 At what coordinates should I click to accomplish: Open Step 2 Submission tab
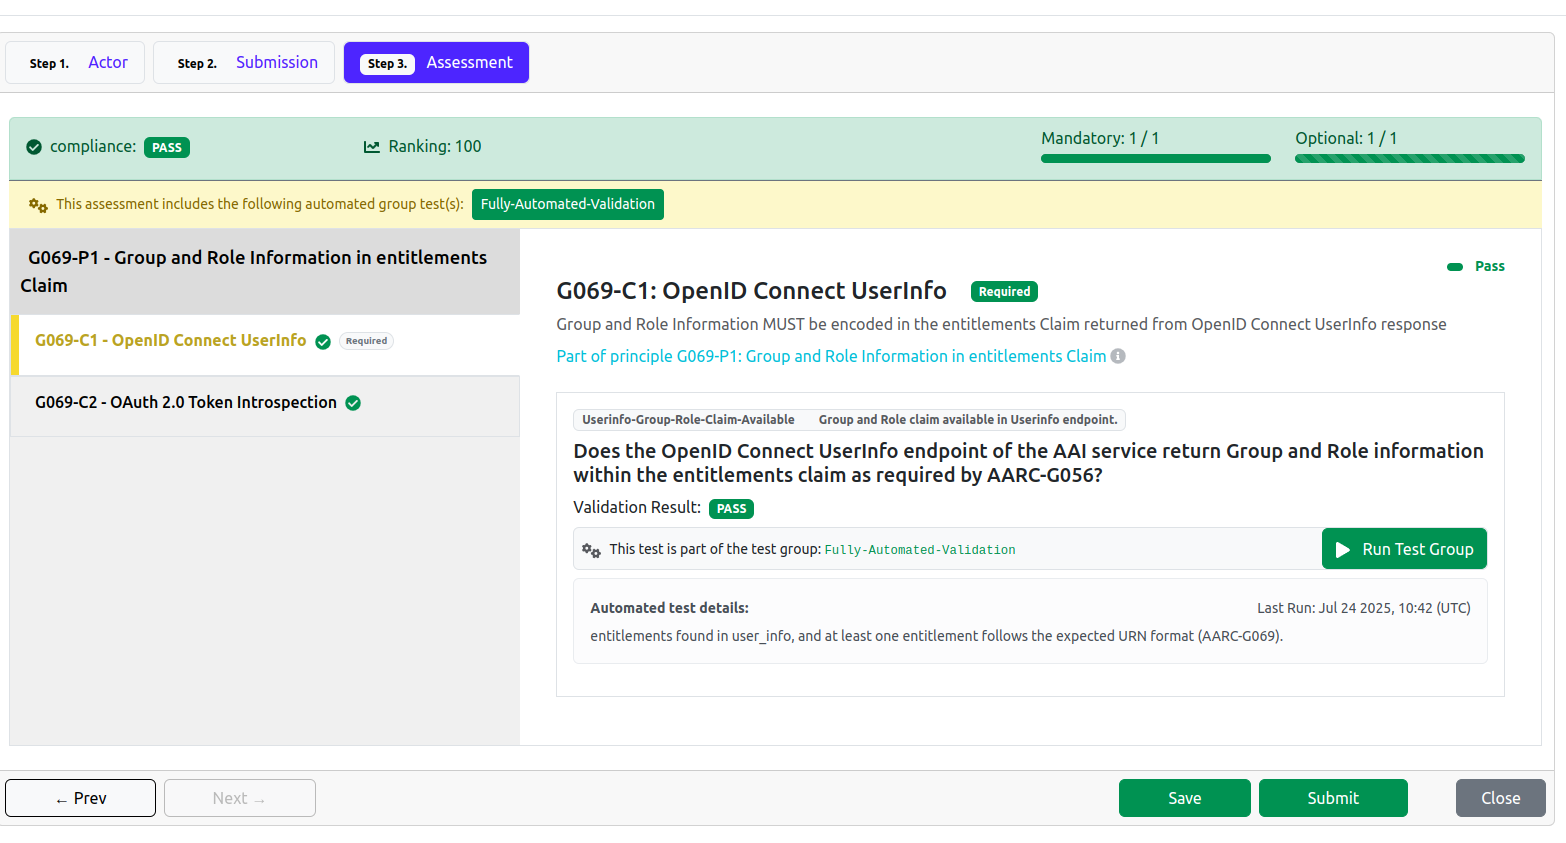click(244, 62)
